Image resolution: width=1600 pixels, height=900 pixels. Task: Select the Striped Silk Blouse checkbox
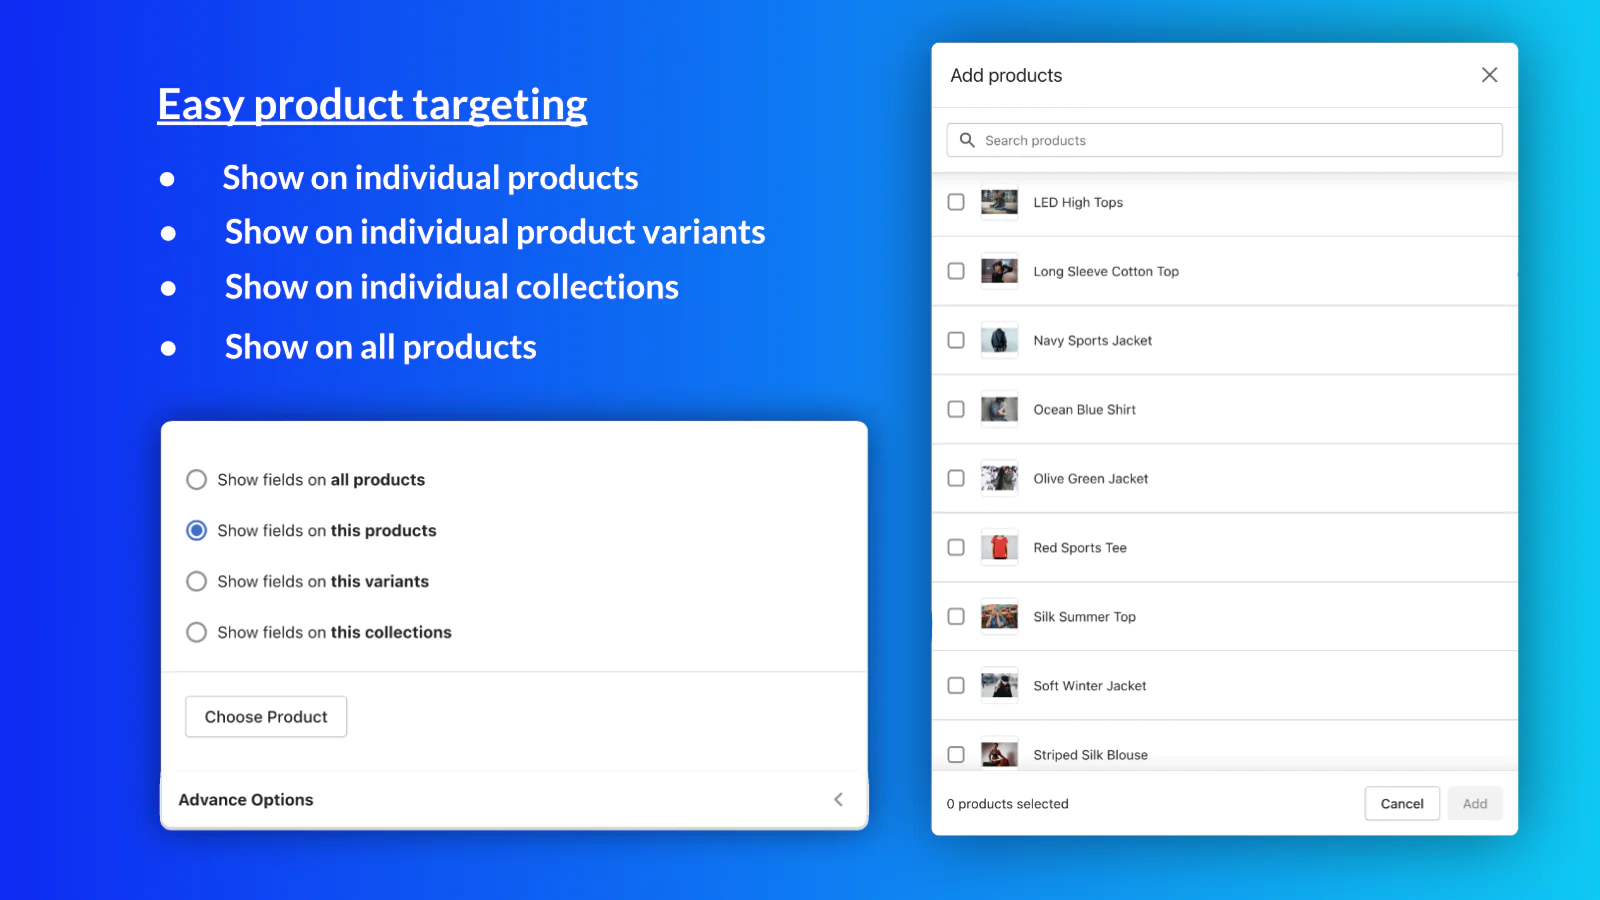(x=956, y=754)
